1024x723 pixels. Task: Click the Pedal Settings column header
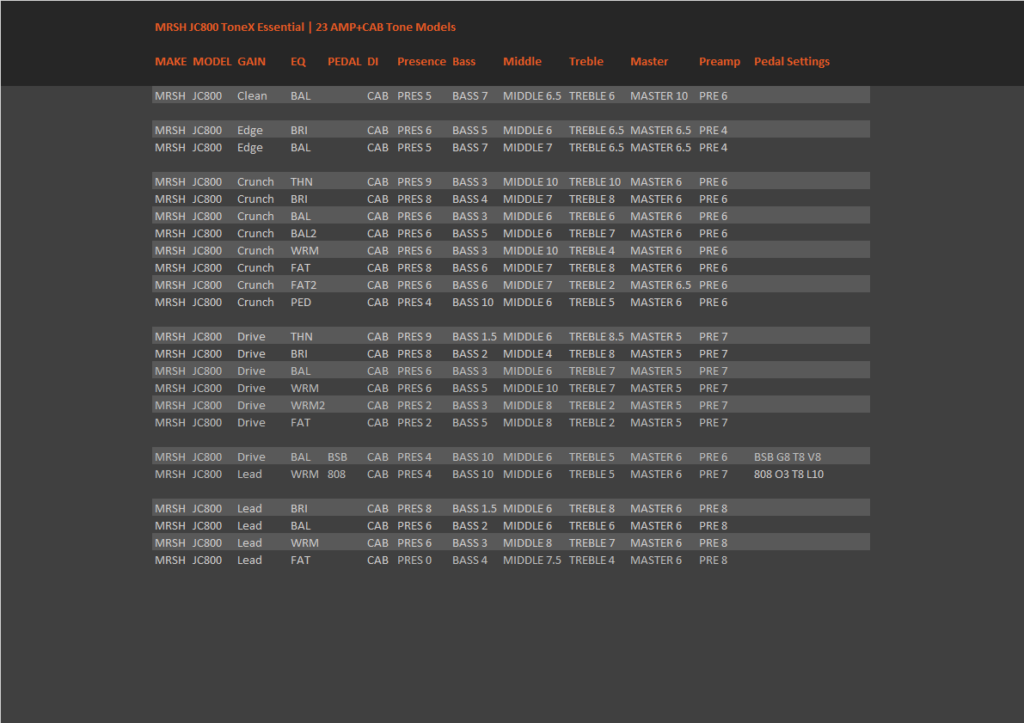(x=792, y=61)
